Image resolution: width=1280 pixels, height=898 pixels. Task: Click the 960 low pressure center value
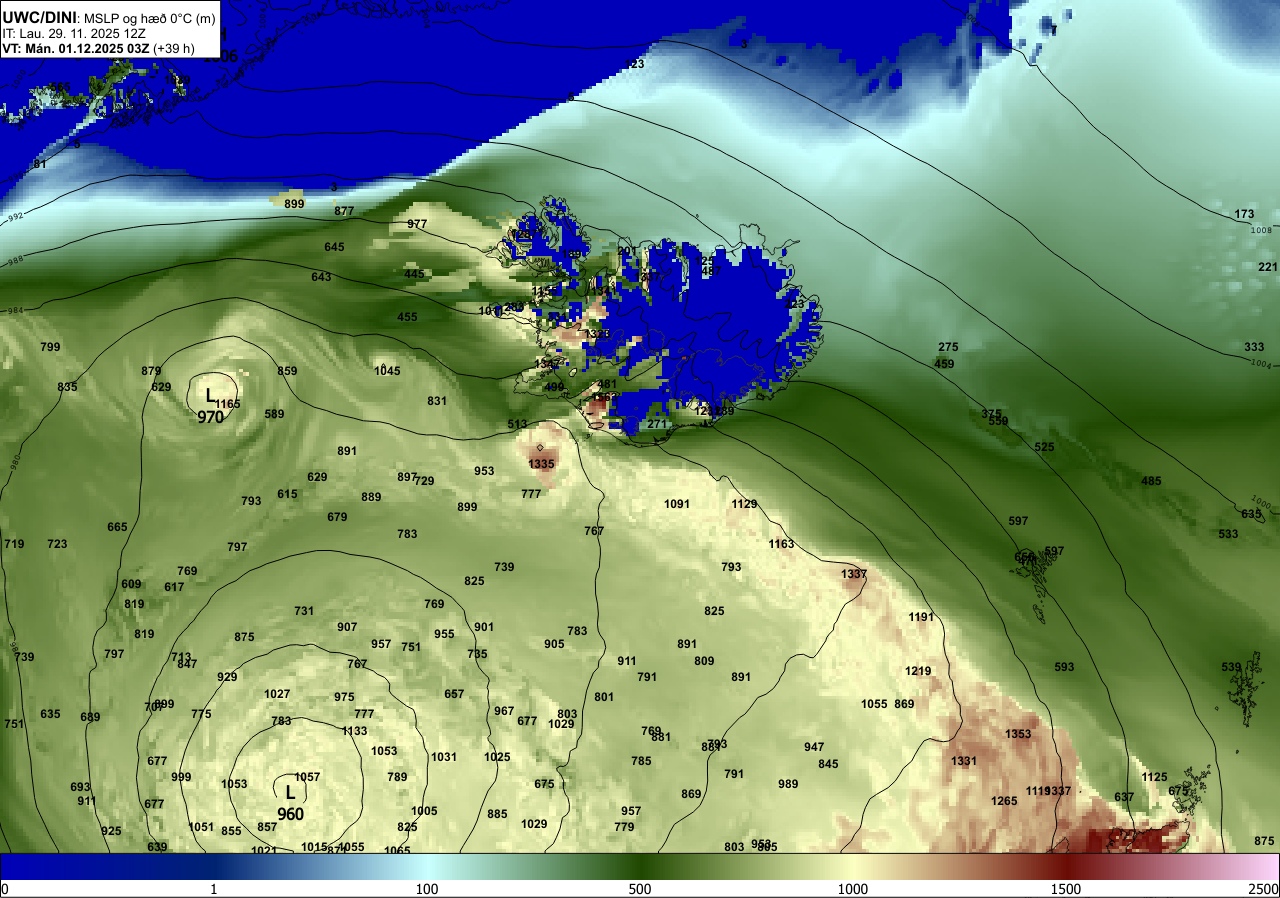pyautogui.click(x=291, y=815)
